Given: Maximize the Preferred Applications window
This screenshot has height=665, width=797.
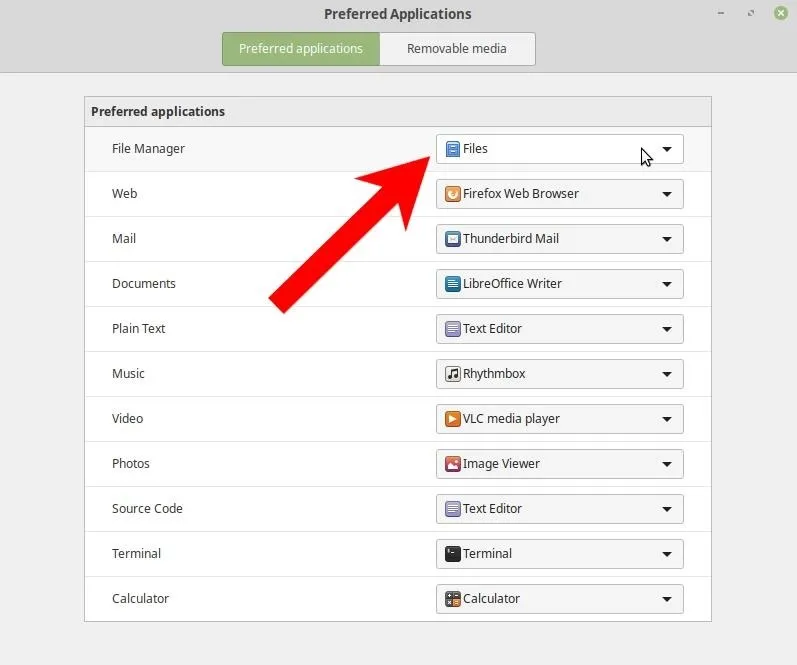Looking at the screenshot, I should click(751, 13).
